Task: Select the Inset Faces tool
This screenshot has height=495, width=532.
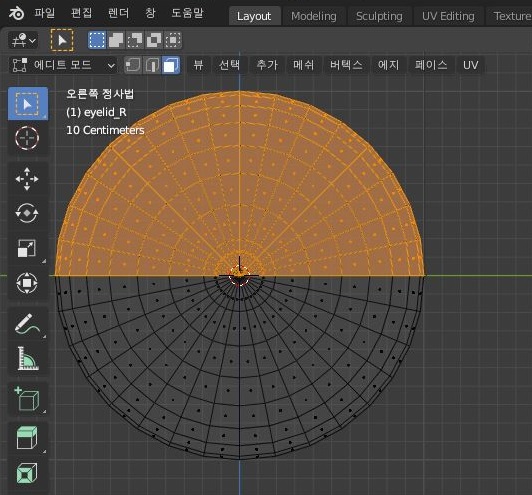Action: click(x=27, y=473)
